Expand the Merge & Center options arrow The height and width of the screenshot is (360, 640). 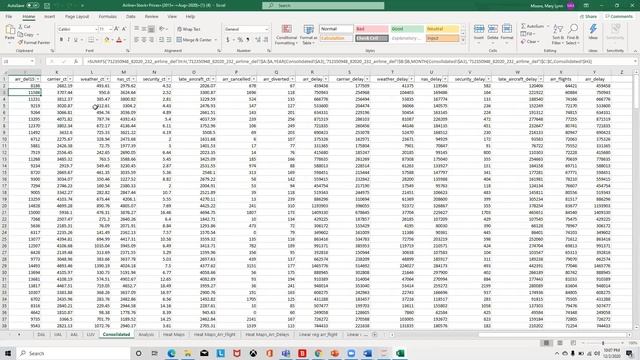216,40
